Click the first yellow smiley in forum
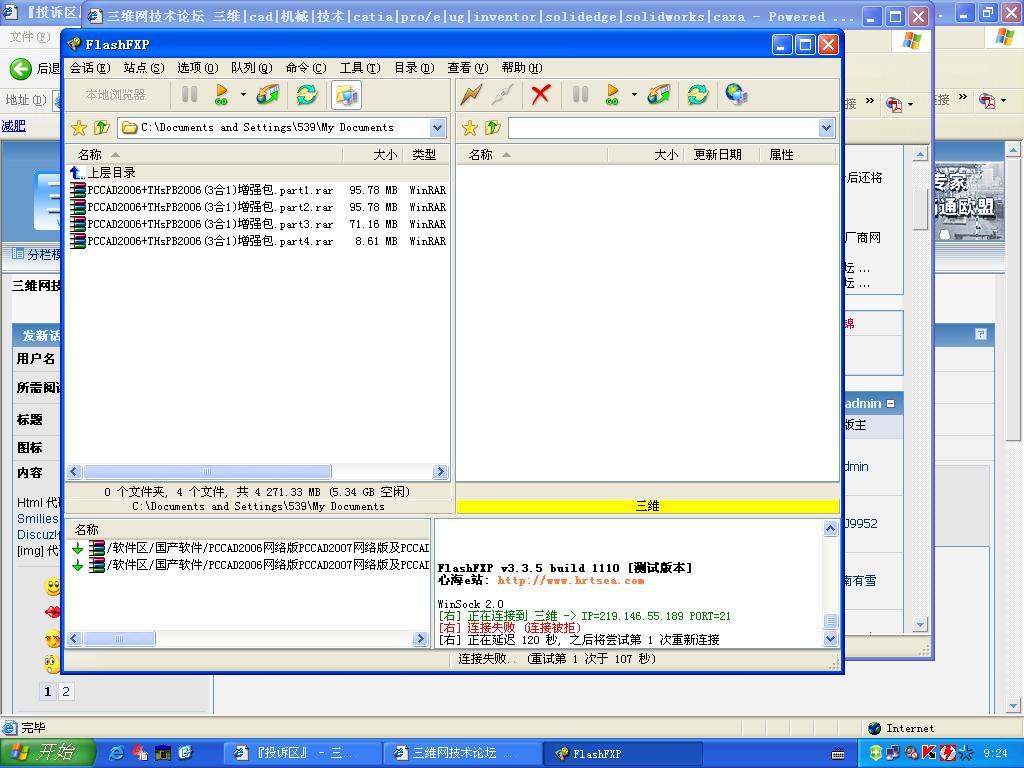Image resolution: width=1024 pixels, height=768 pixels. [x=52, y=586]
